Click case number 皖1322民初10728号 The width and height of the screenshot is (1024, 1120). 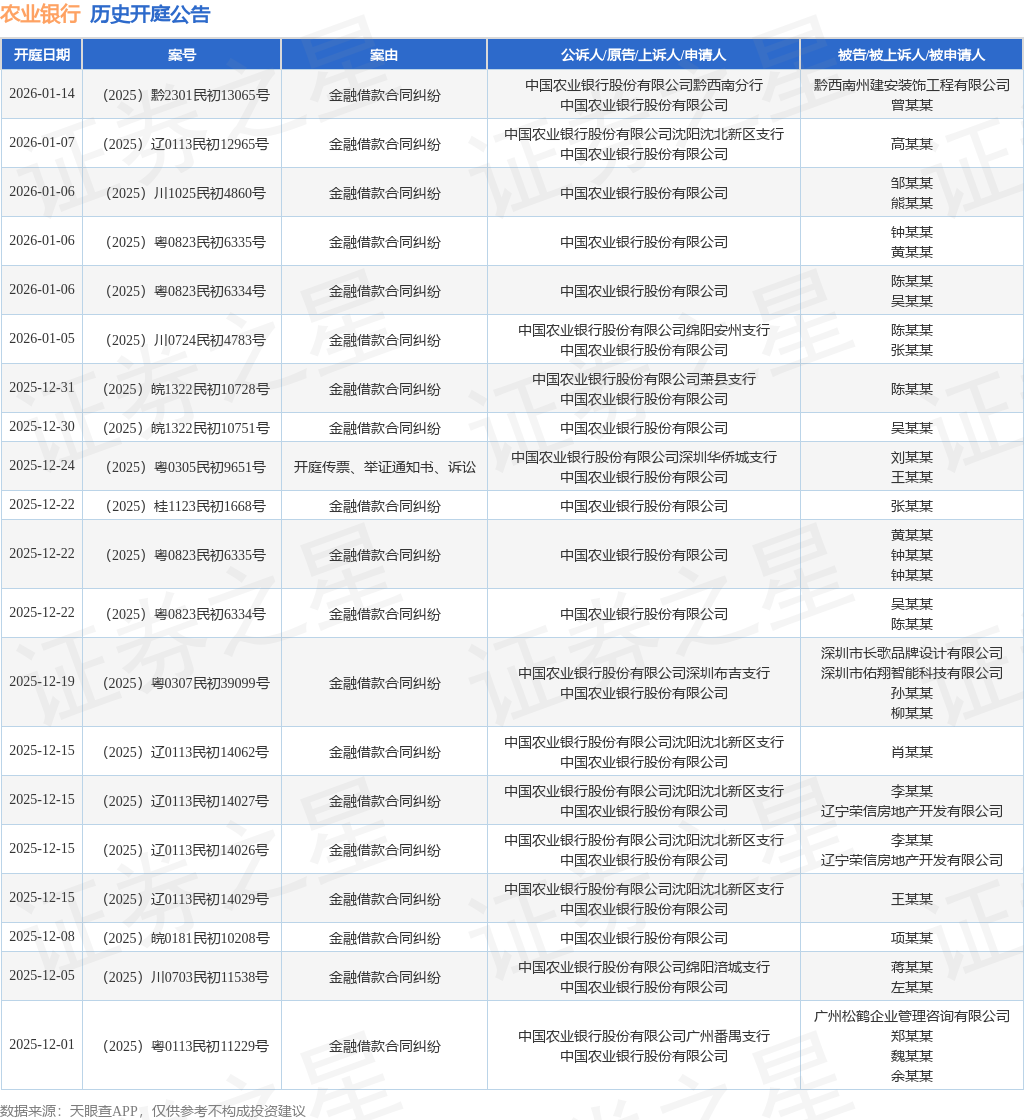tap(186, 389)
